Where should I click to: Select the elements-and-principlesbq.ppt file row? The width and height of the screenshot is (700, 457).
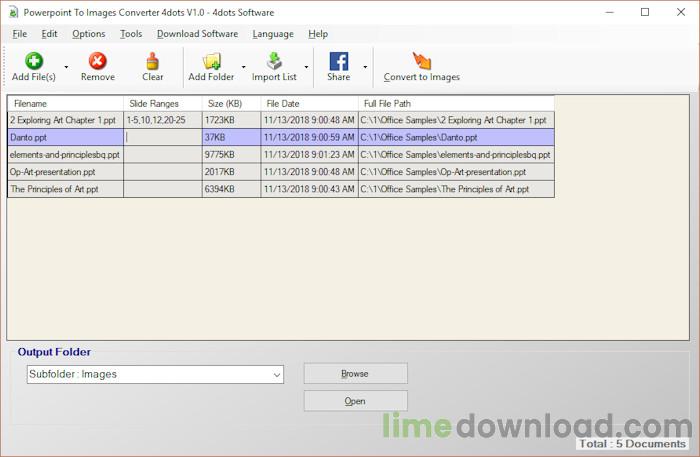click(x=281, y=154)
